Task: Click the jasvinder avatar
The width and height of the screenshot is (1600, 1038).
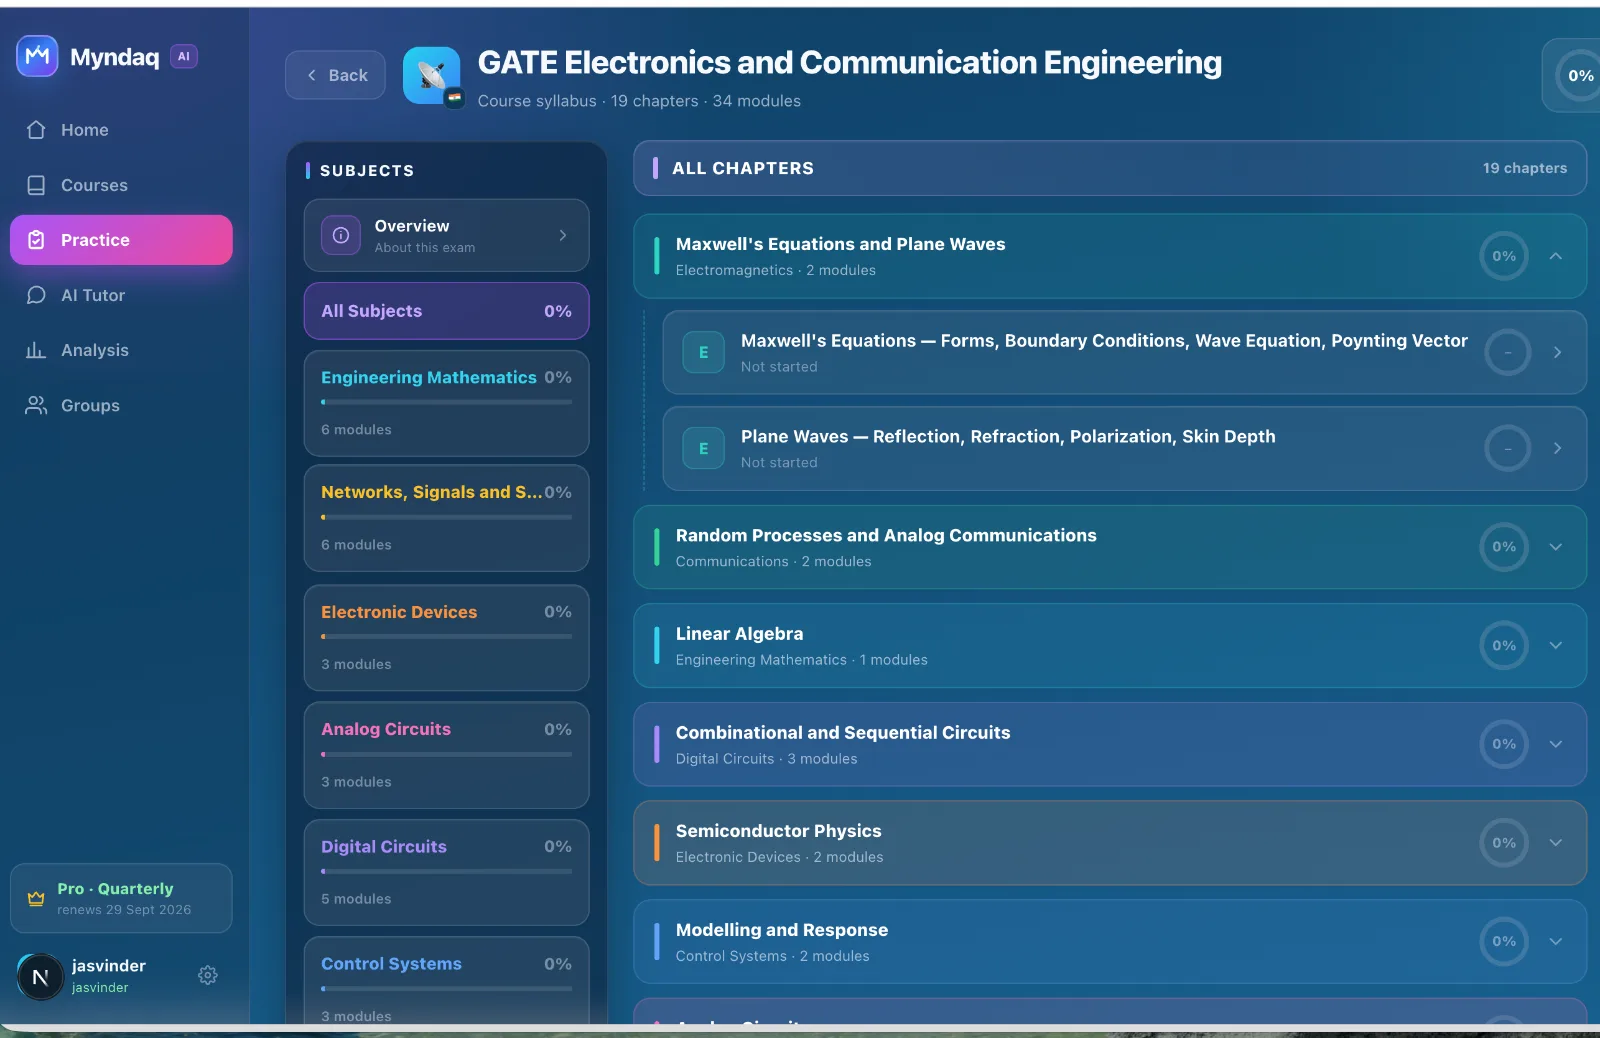Action: [x=40, y=977]
